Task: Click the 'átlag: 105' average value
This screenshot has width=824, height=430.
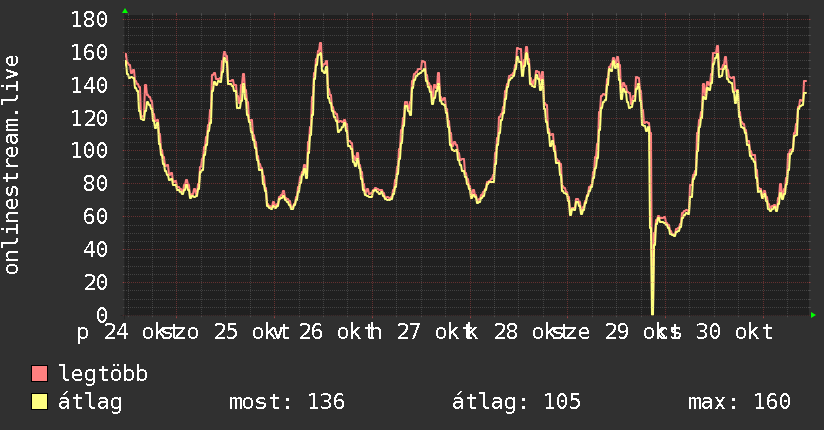Action: pyautogui.click(x=516, y=402)
